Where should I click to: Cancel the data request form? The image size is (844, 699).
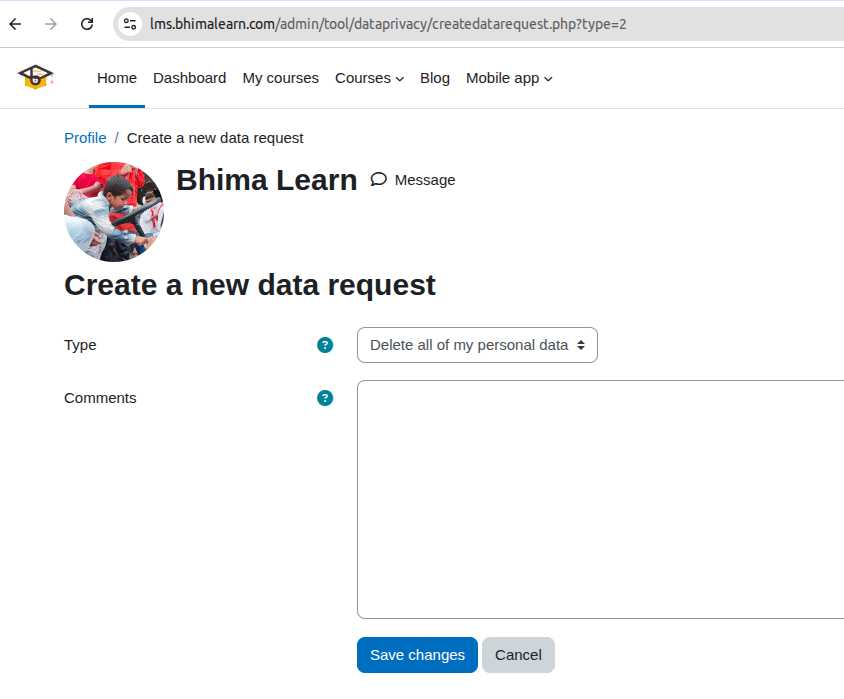coord(518,655)
